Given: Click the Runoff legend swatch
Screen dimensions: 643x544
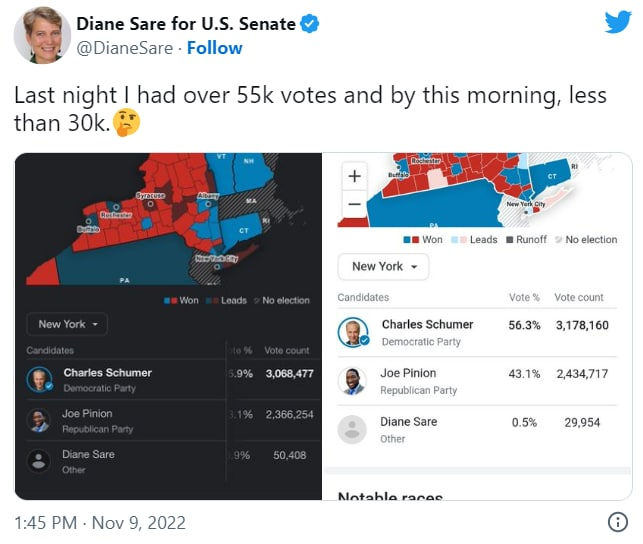Looking at the screenshot, I should click(509, 240).
